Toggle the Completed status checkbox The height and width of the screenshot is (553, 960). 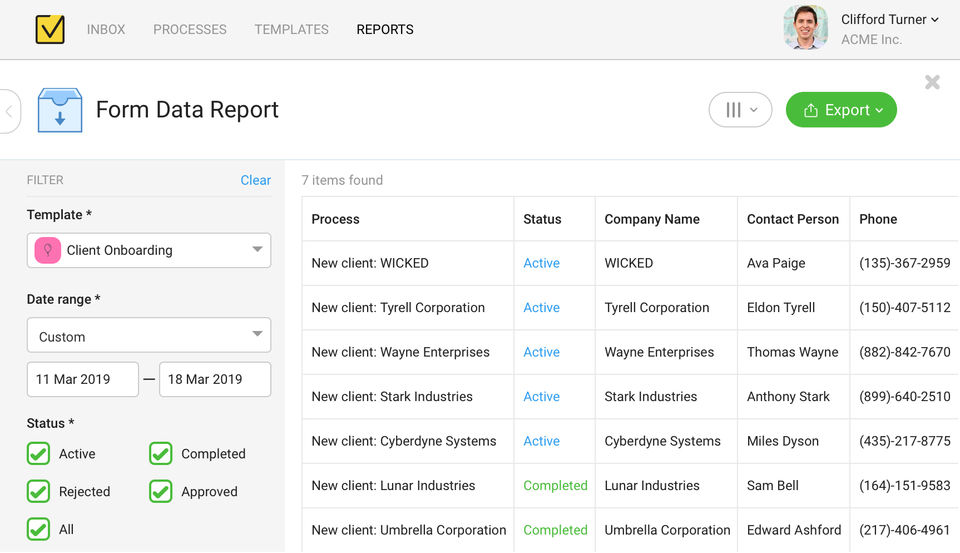pos(161,454)
